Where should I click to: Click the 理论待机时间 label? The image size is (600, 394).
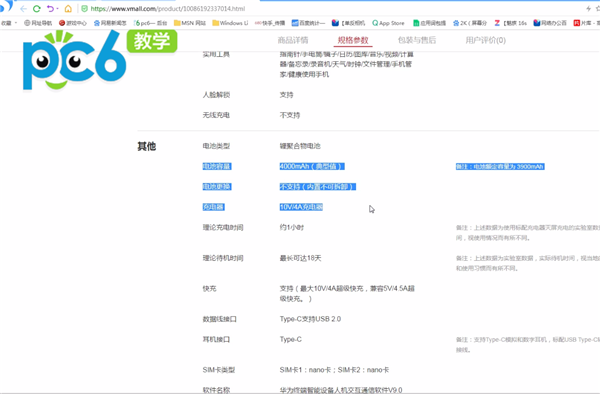[x=223, y=258]
